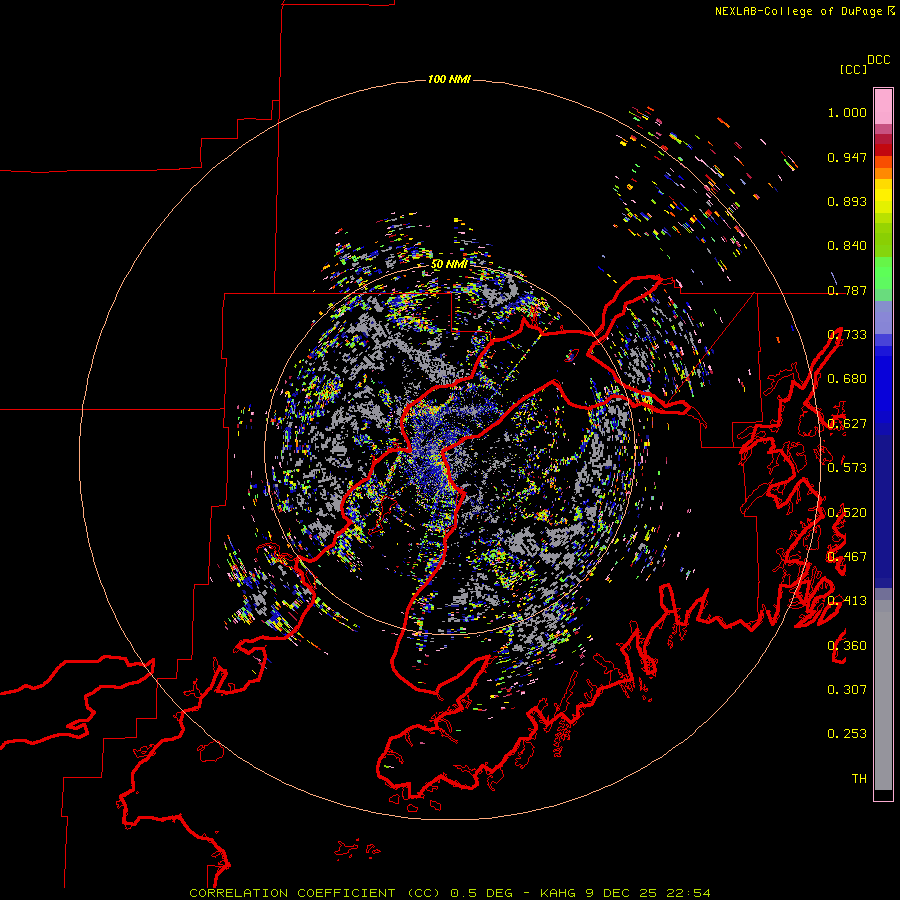Click the pink swatch at top of color bar
The height and width of the screenshot is (900, 900).
click(883, 106)
